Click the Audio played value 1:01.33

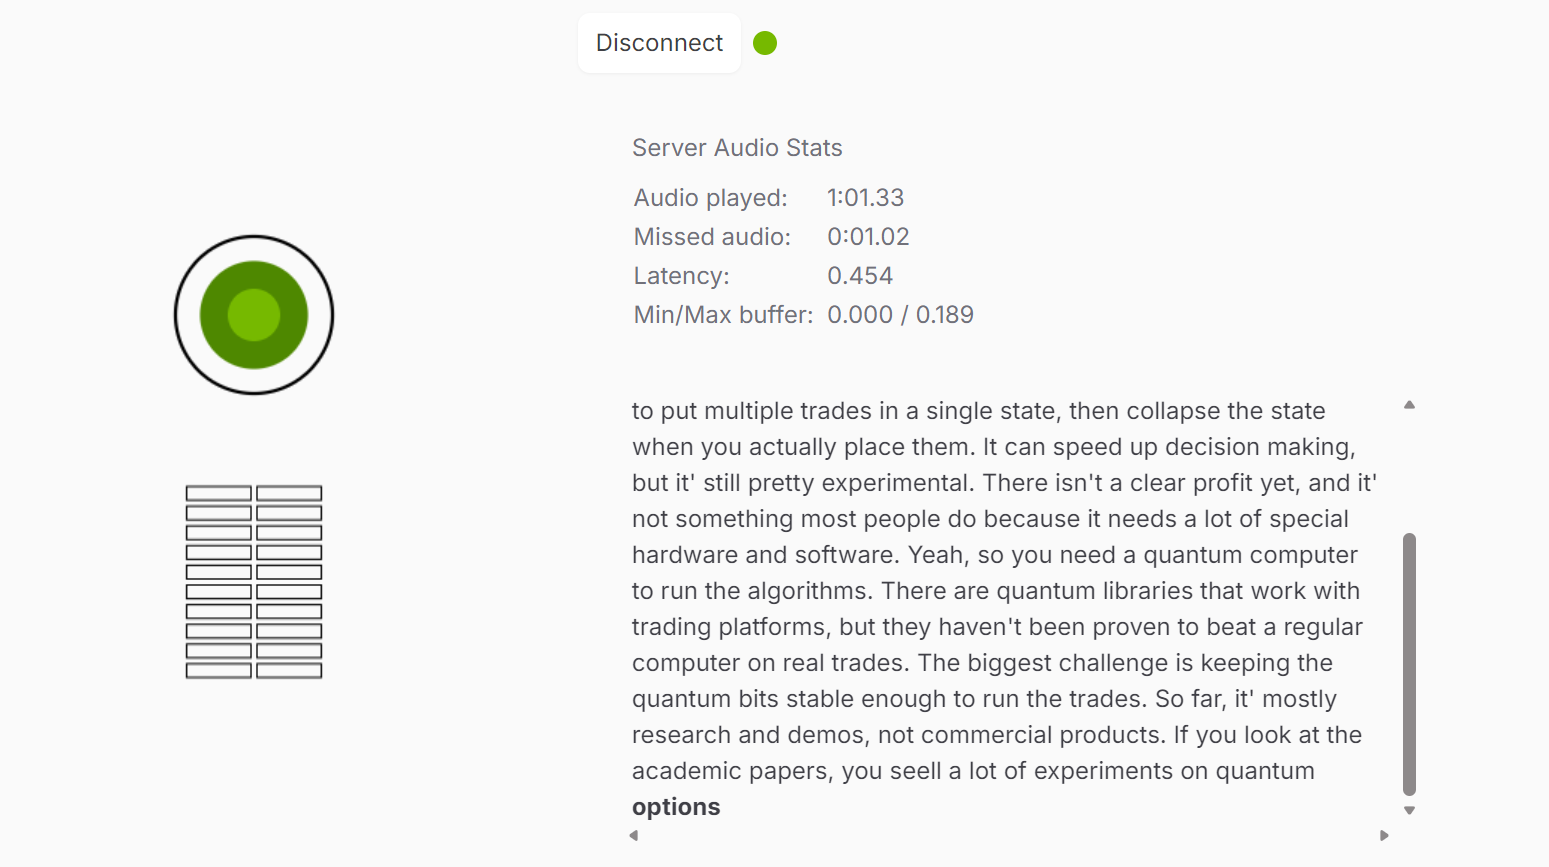point(865,198)
